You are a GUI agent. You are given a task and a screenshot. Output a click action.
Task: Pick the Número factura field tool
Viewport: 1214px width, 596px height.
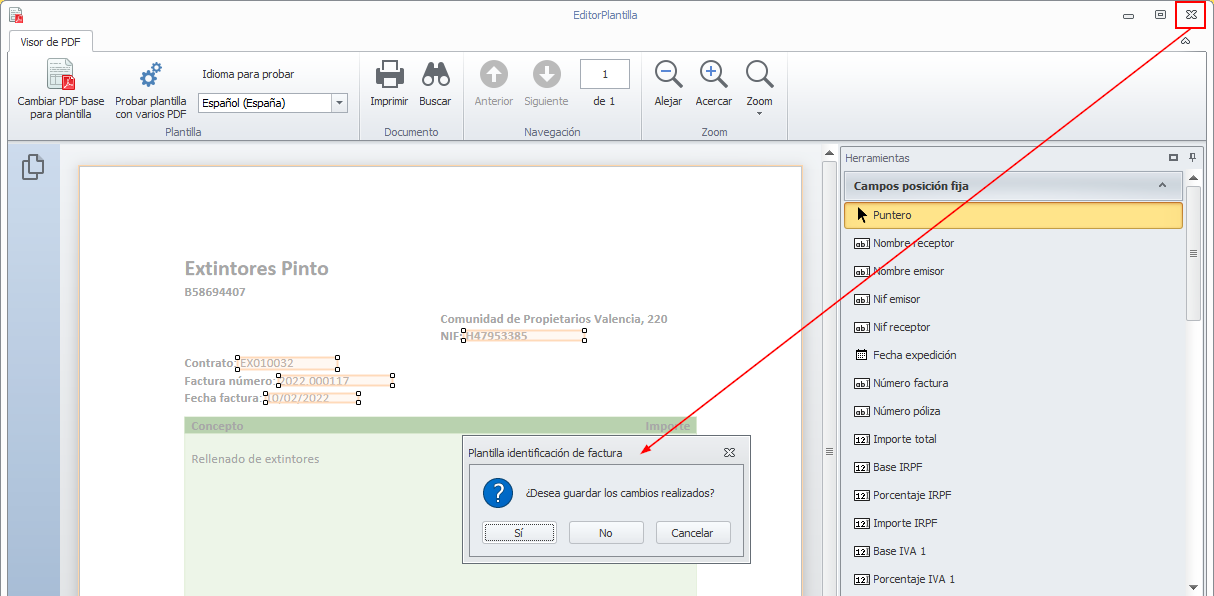(x=1013, y=383)
